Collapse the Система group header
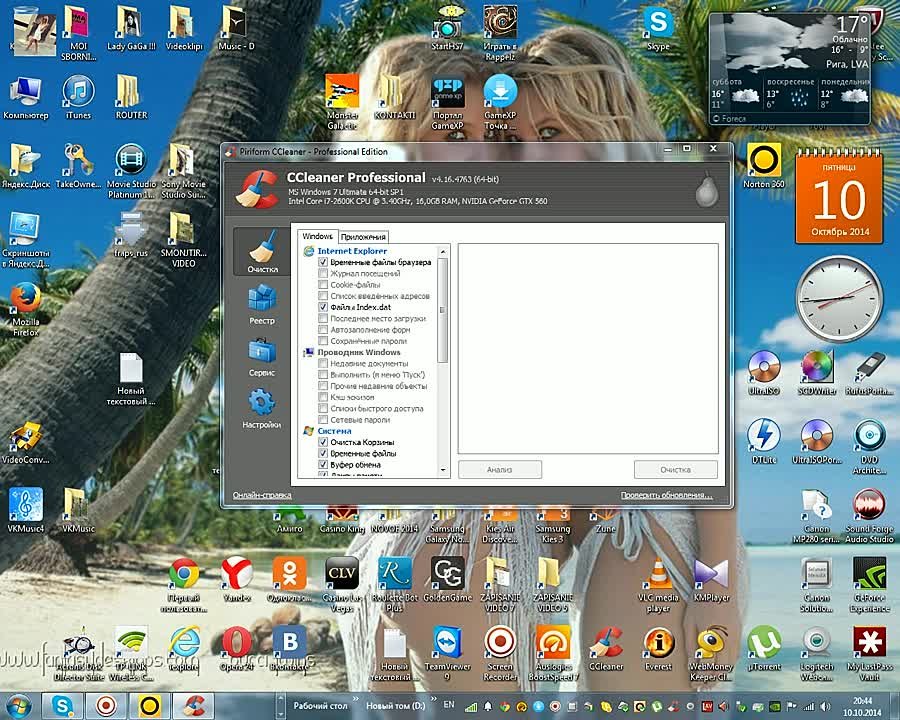Image resolution: width=900 pixels, height=720 pixels. (x=334, y=431)
